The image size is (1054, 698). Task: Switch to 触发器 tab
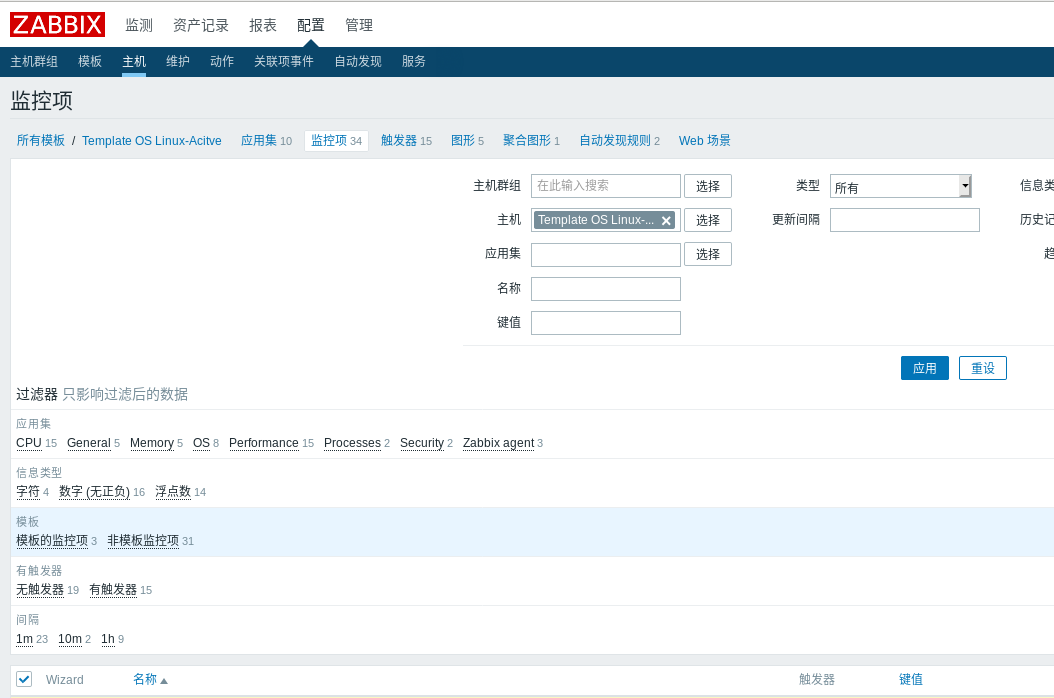[x=399, y=141]
